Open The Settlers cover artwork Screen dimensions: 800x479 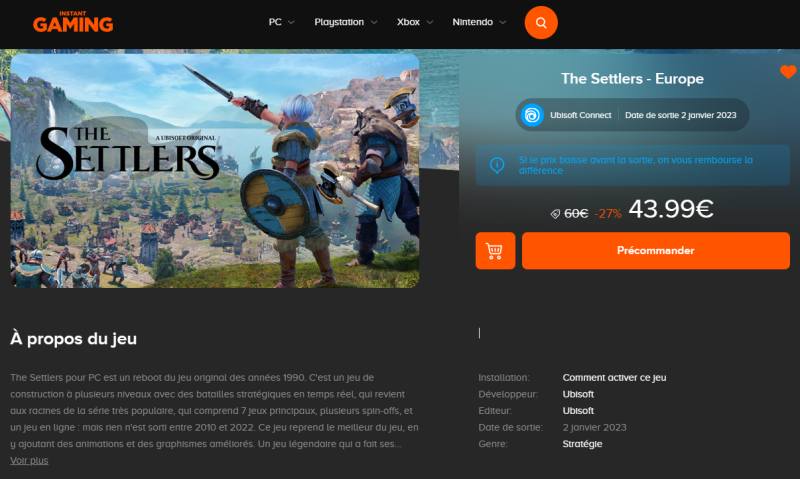pyautogui.click(x=215, y=171)
